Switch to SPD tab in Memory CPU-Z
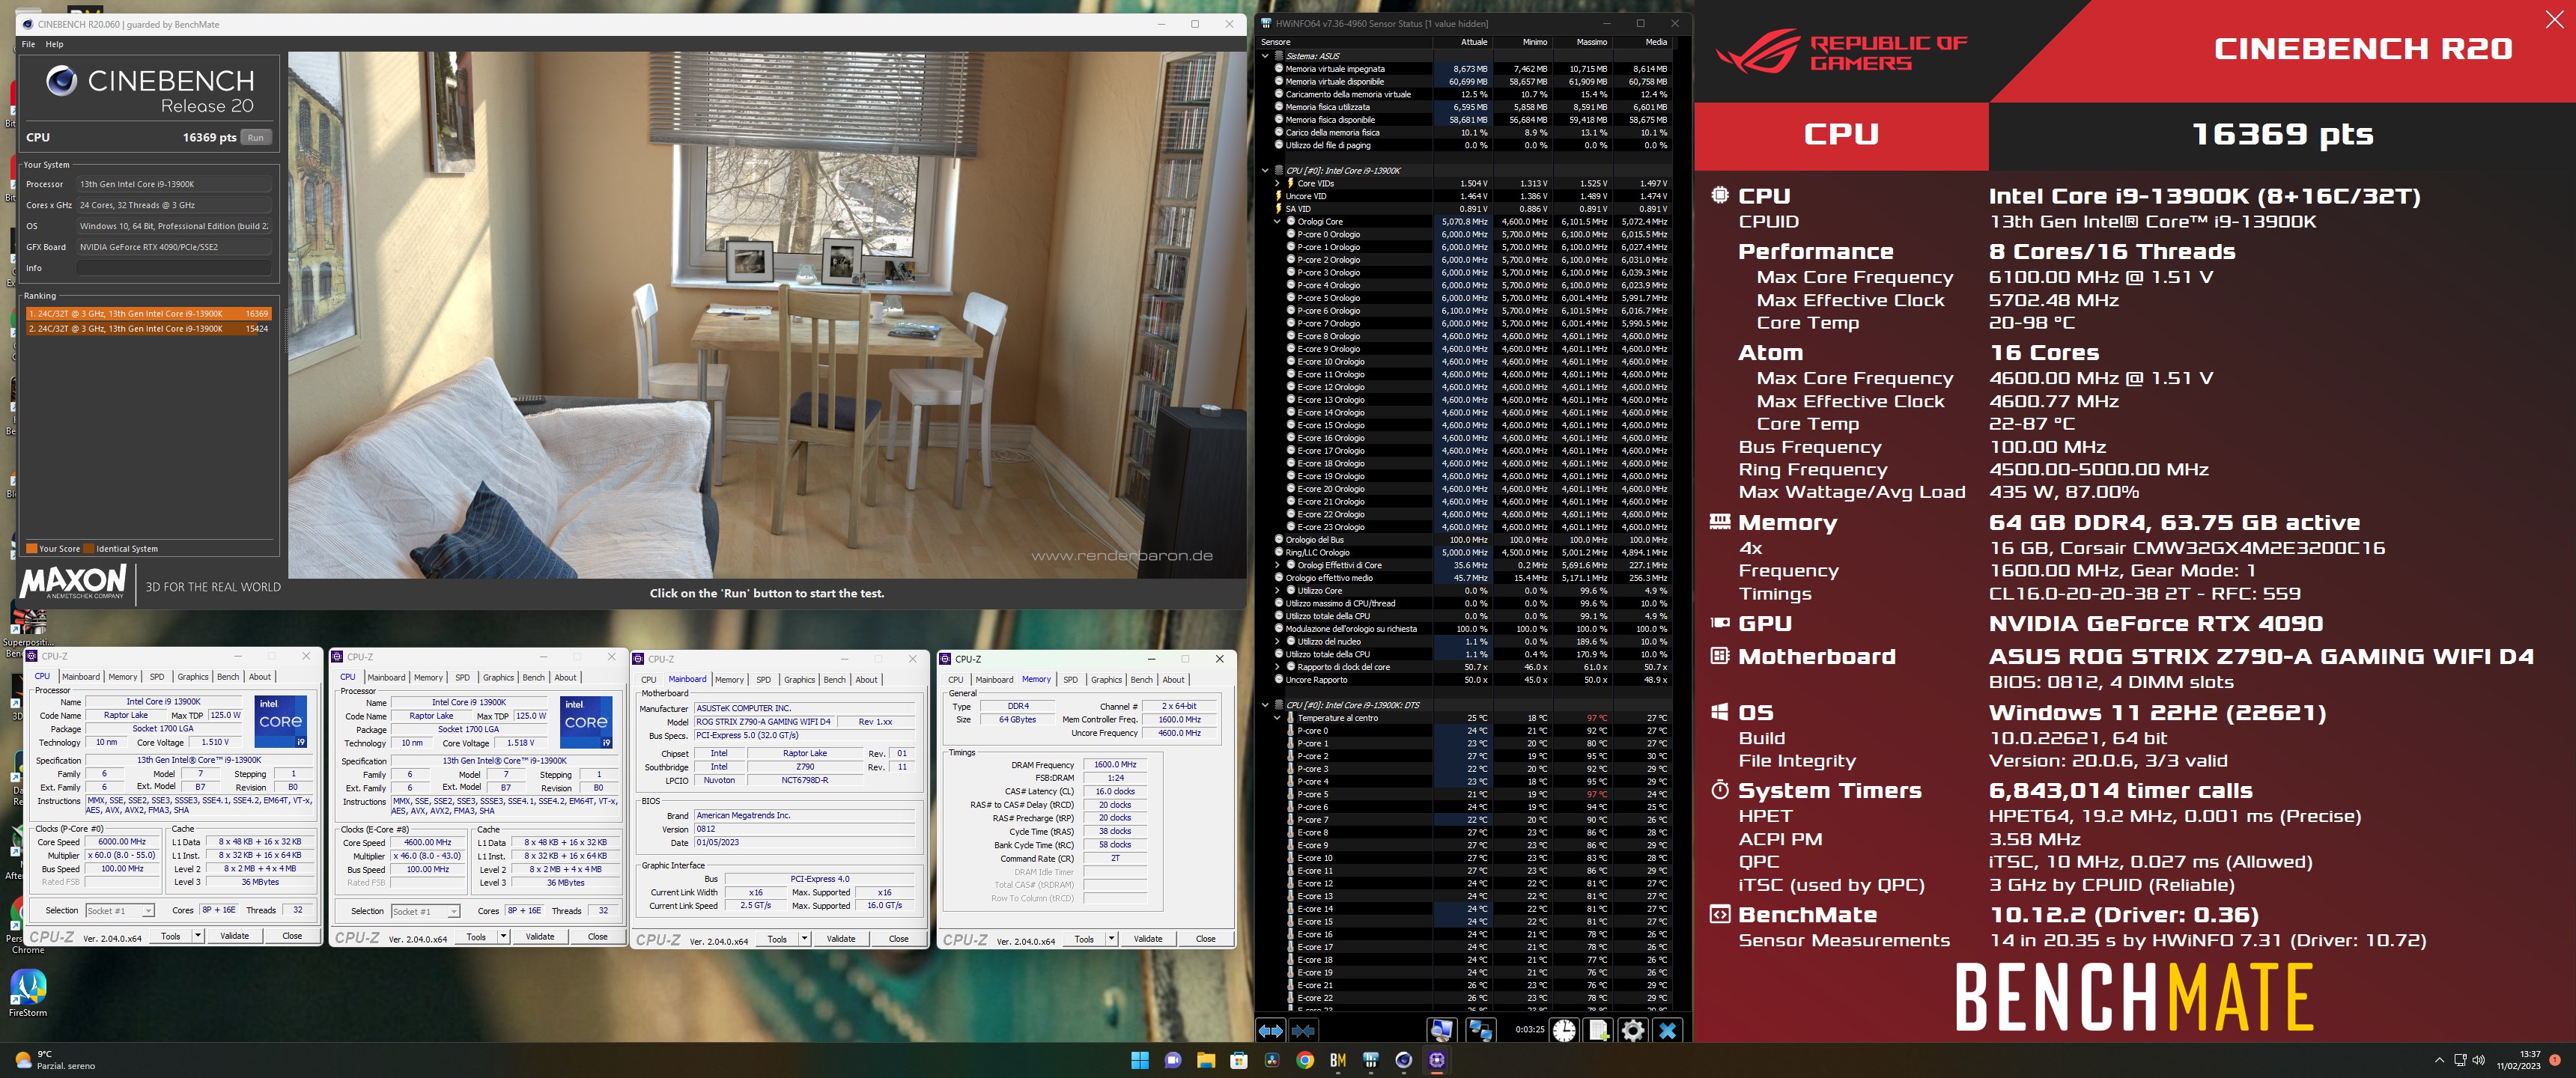This screenshot has height=1078, width=2576. [1070, 680]
